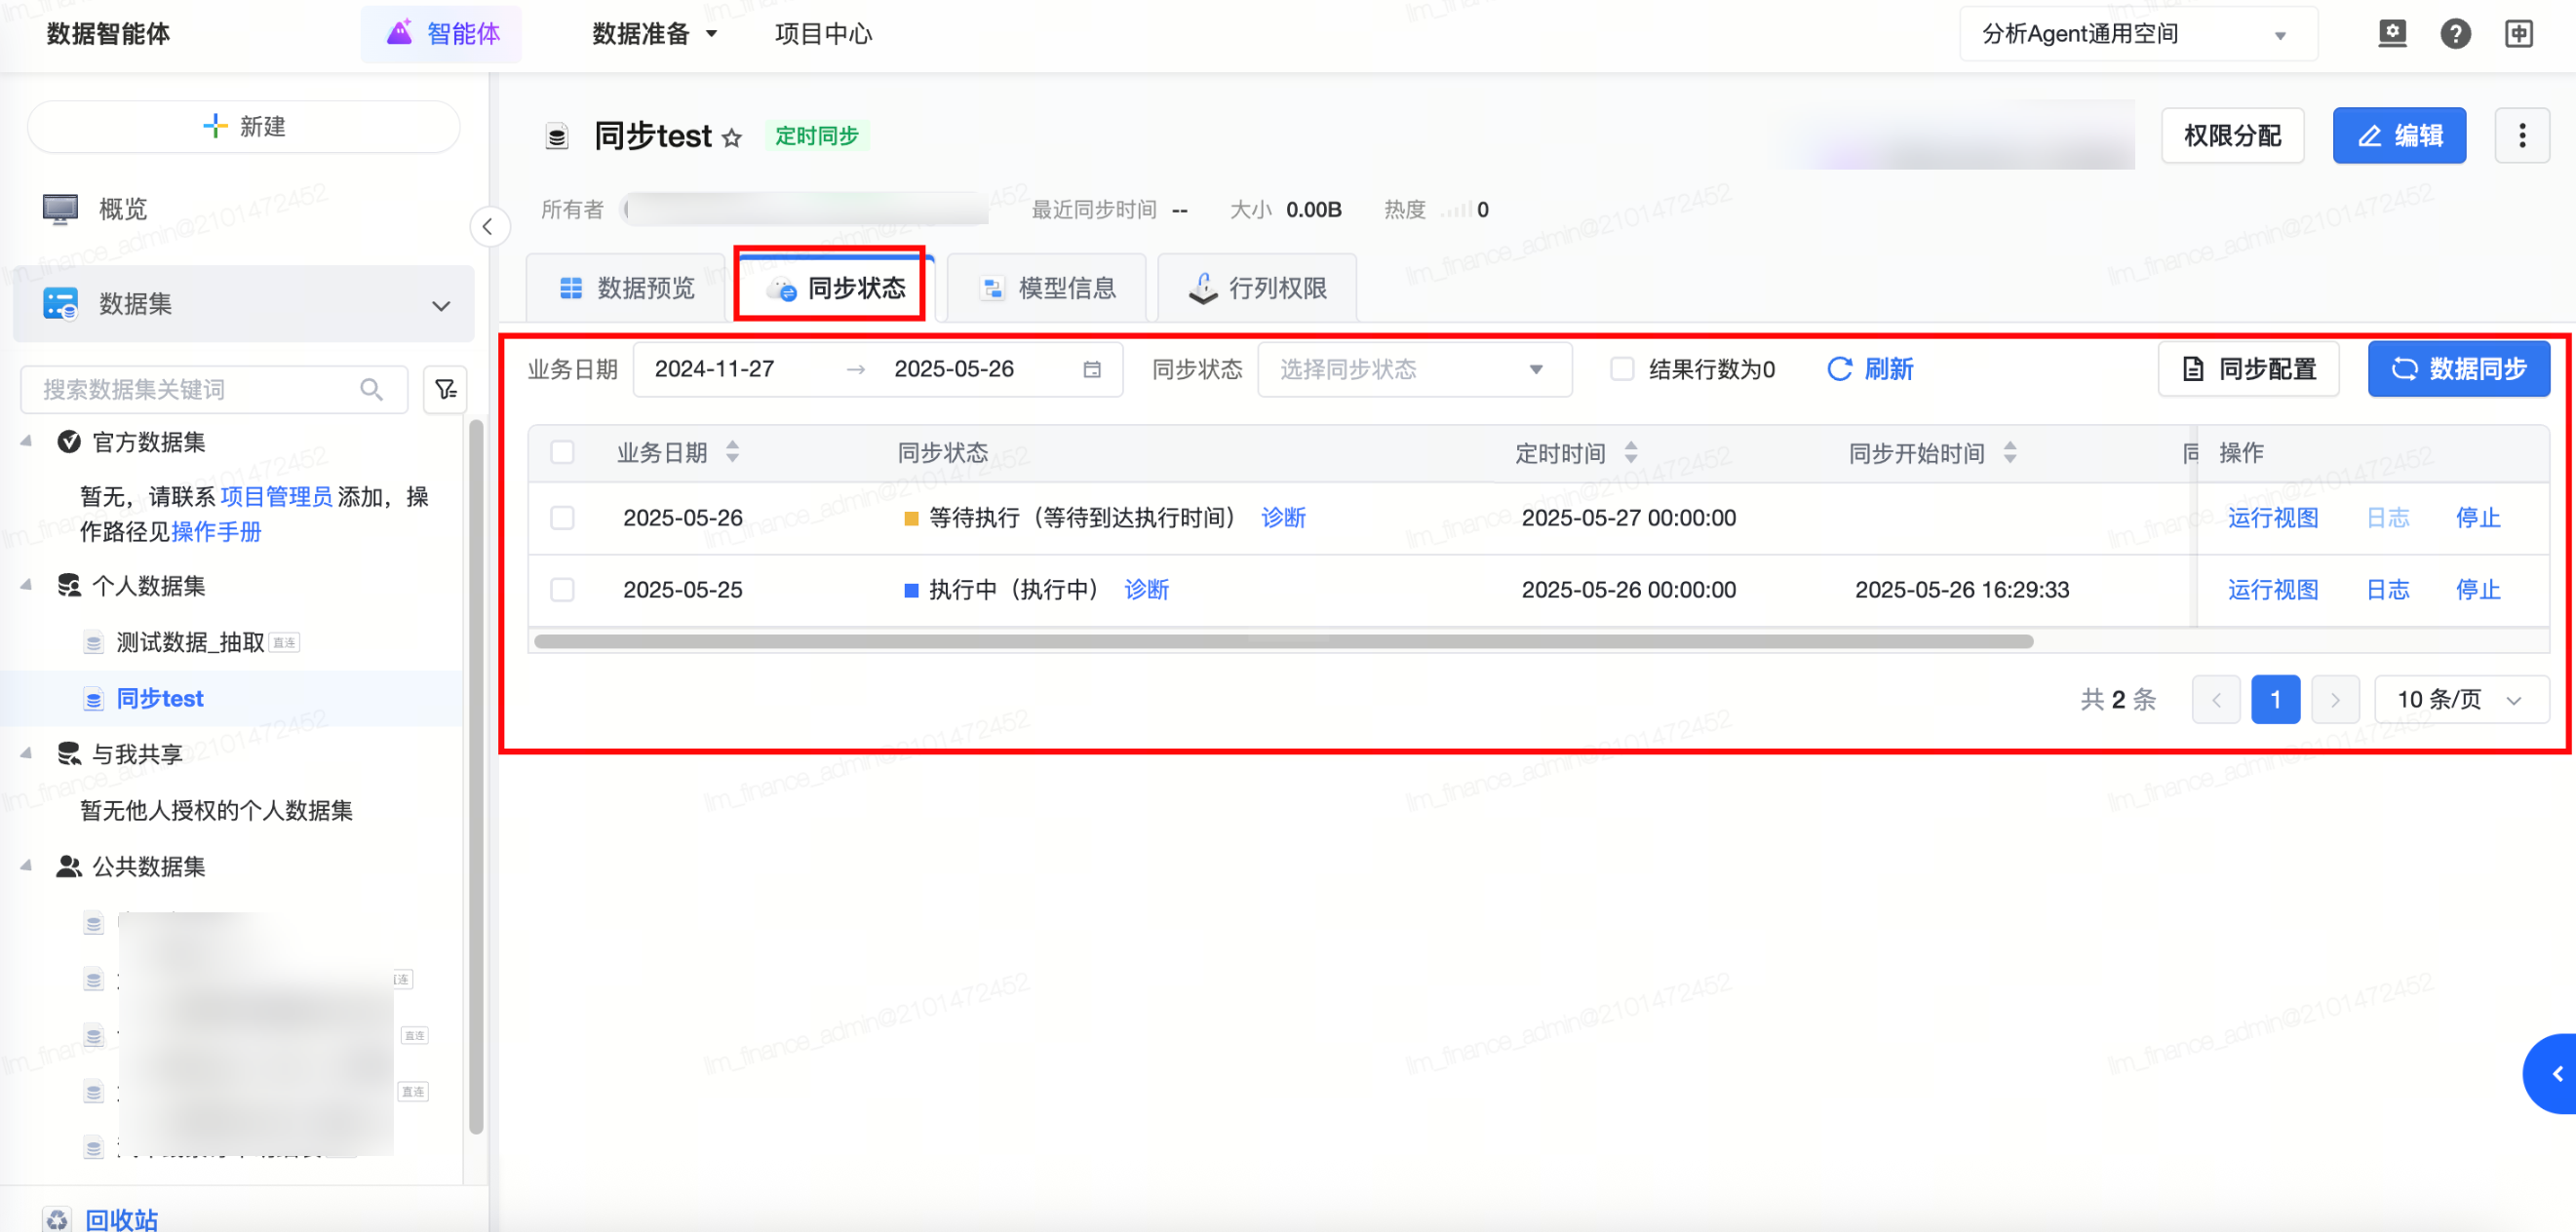
Task: Click the horizontal table scrollbar
Action: [x=1283, y=641]
